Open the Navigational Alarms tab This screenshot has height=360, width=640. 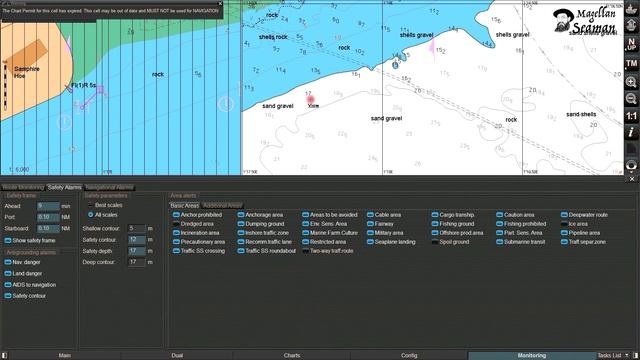click(x=109, y=187)
